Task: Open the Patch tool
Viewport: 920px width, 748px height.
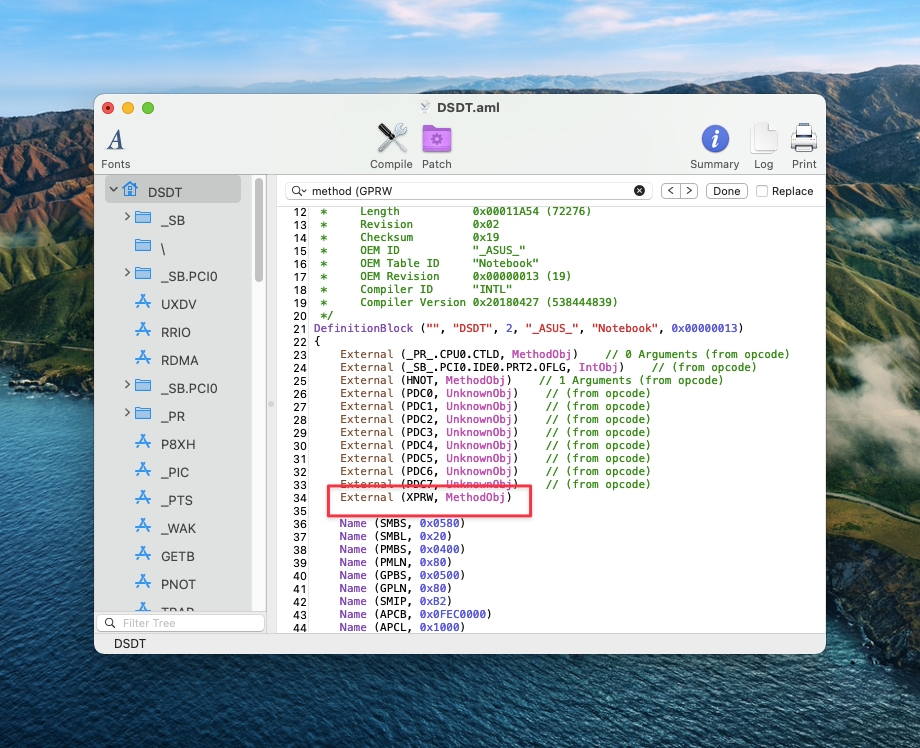Action: [436, 146]
